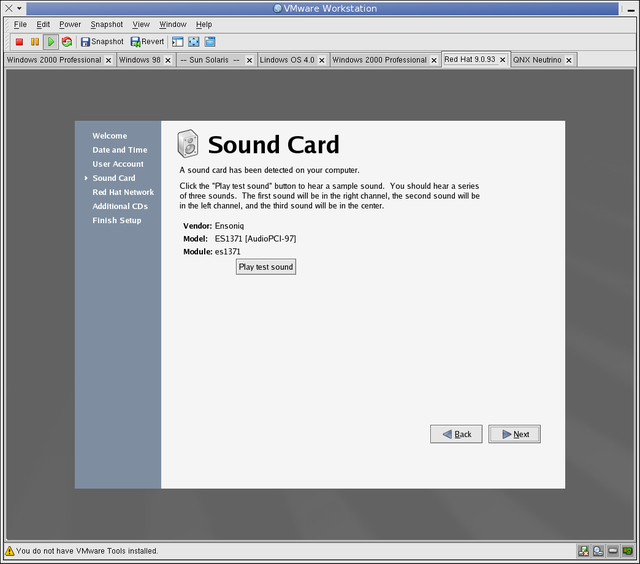This screenshot has height=564, width=640.
Task: Click the Back button
Action: tap(456, 434)
